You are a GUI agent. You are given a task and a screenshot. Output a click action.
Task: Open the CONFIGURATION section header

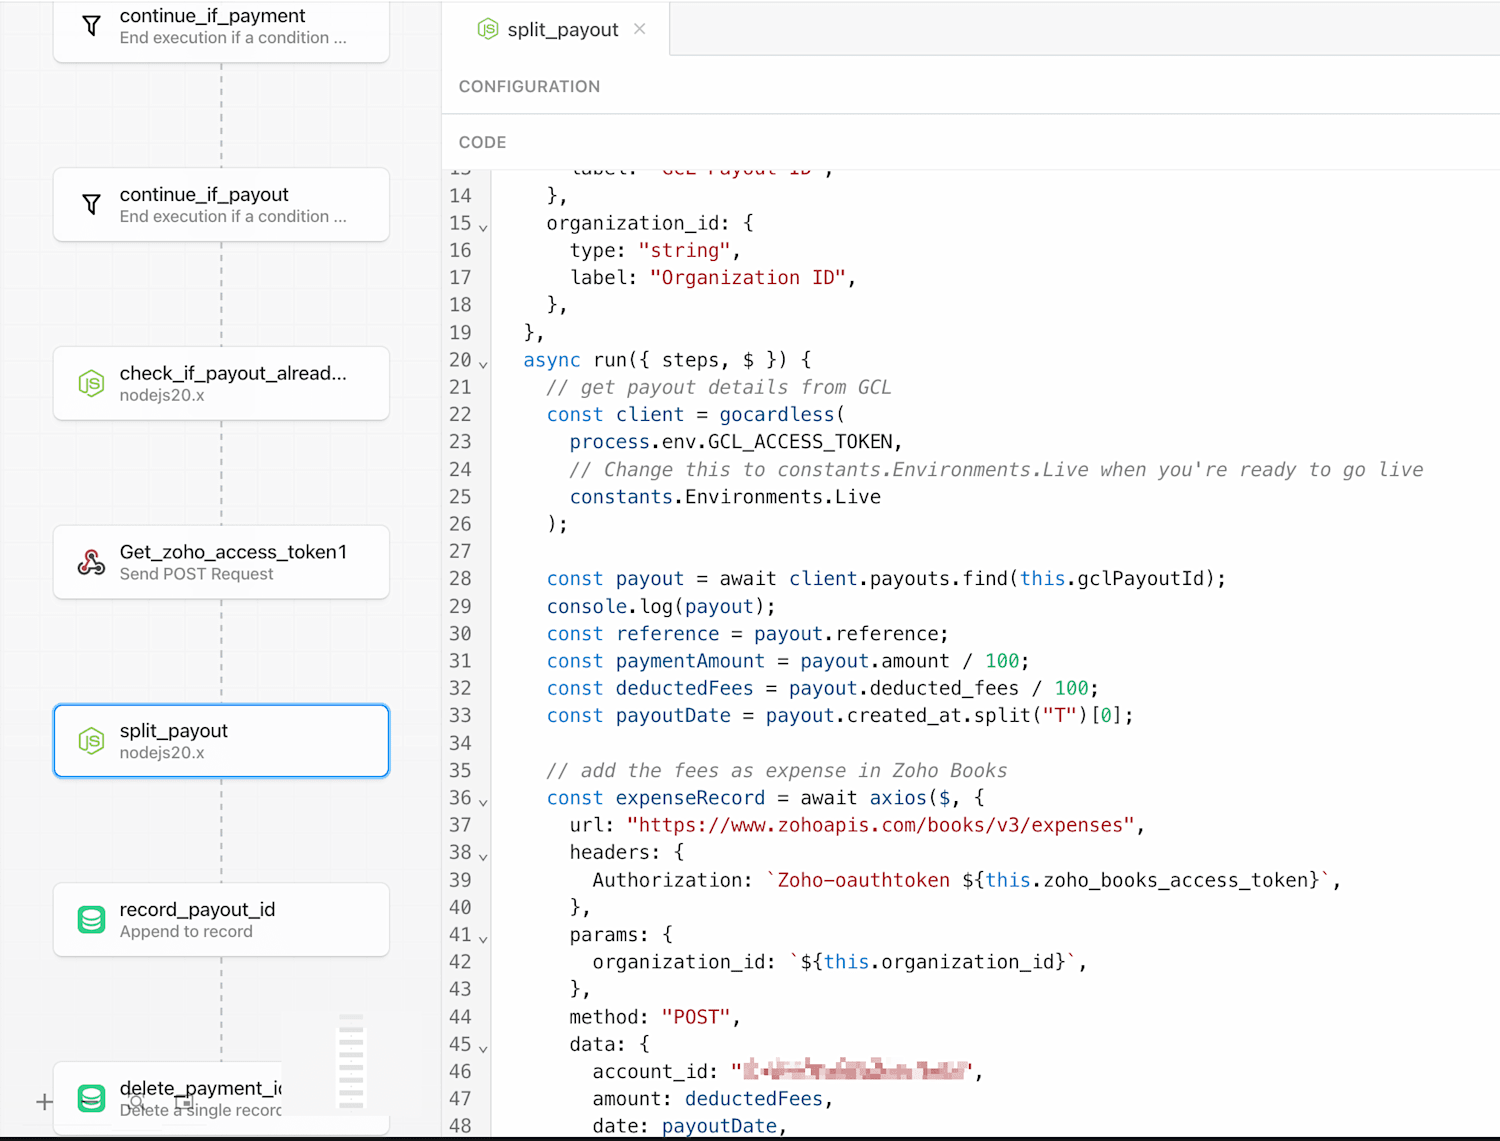coord(530,87)
